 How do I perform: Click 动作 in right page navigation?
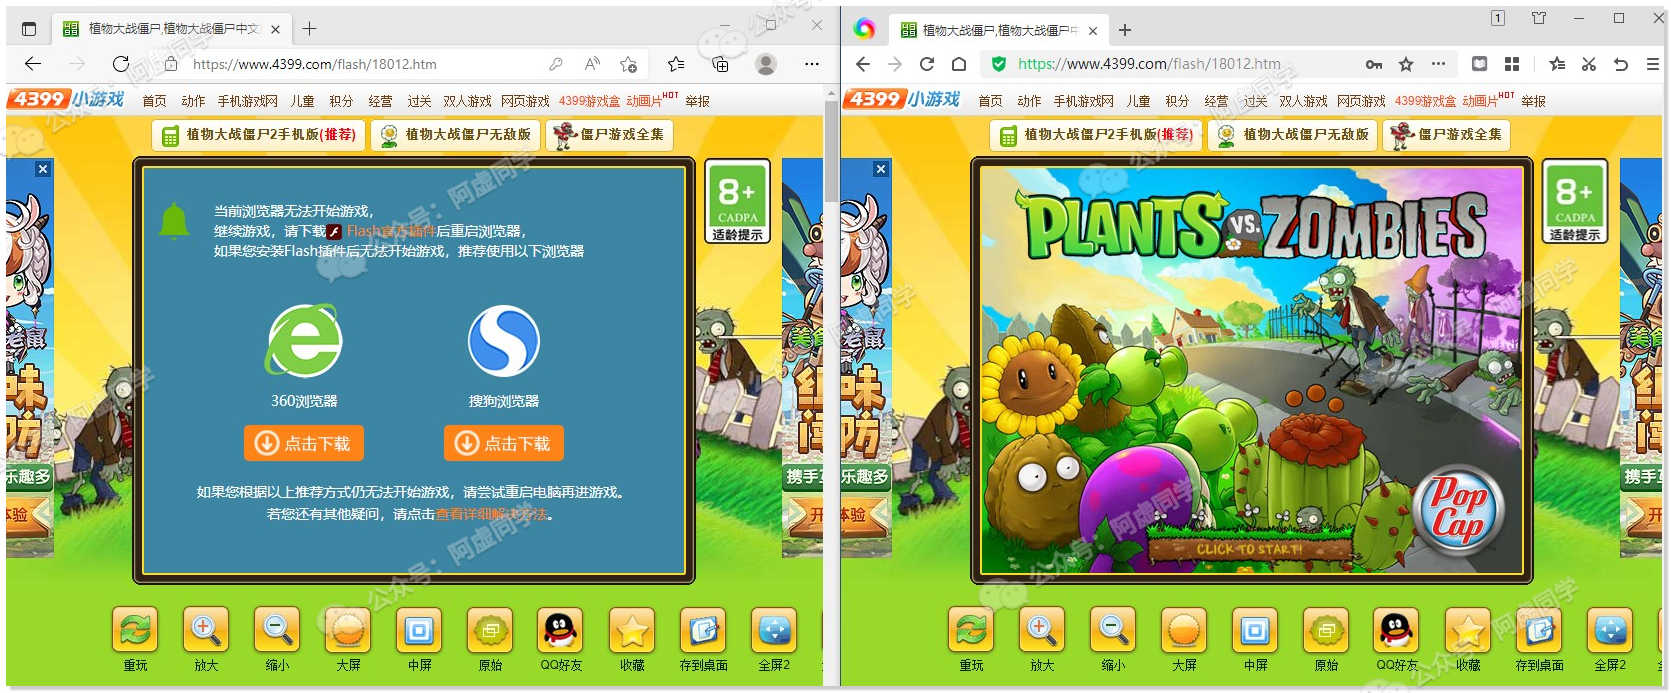[x=1029, y=101]
